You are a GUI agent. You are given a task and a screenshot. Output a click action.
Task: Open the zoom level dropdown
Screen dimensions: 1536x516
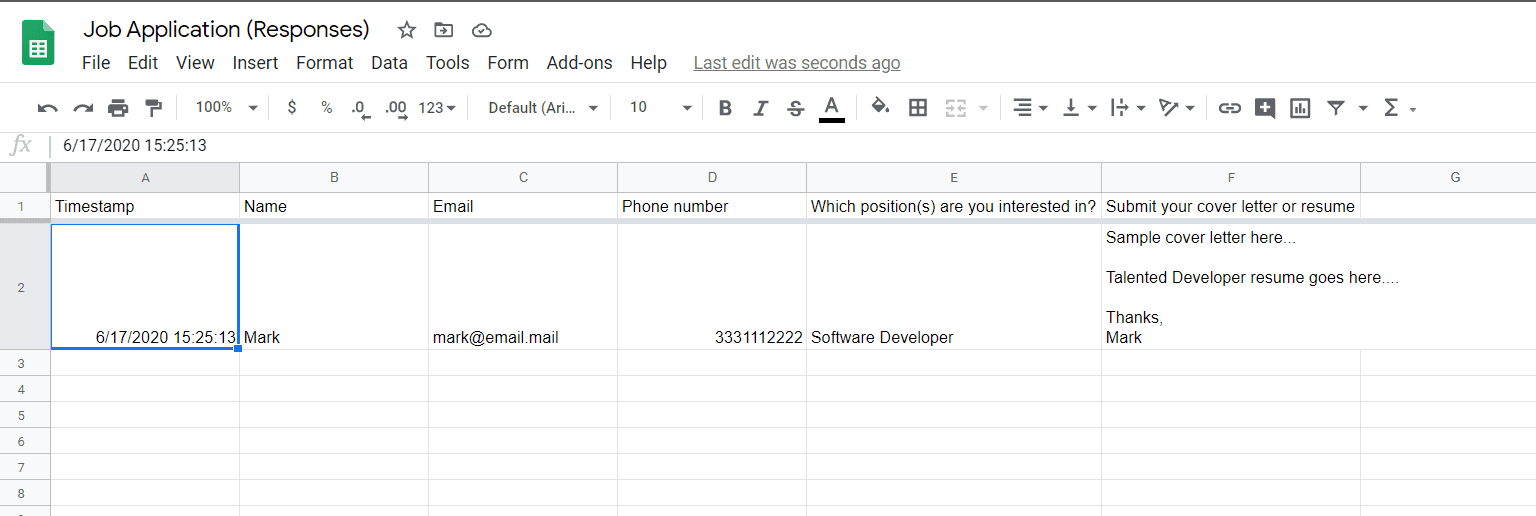[x=226, y=108]
